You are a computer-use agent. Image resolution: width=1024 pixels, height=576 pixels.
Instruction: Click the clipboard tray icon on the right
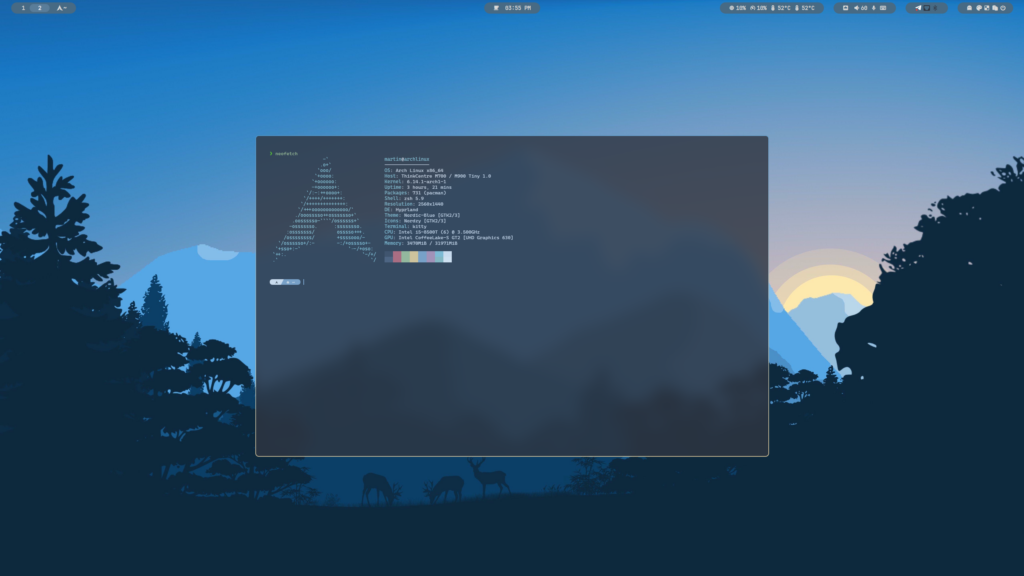pos(995,7)
